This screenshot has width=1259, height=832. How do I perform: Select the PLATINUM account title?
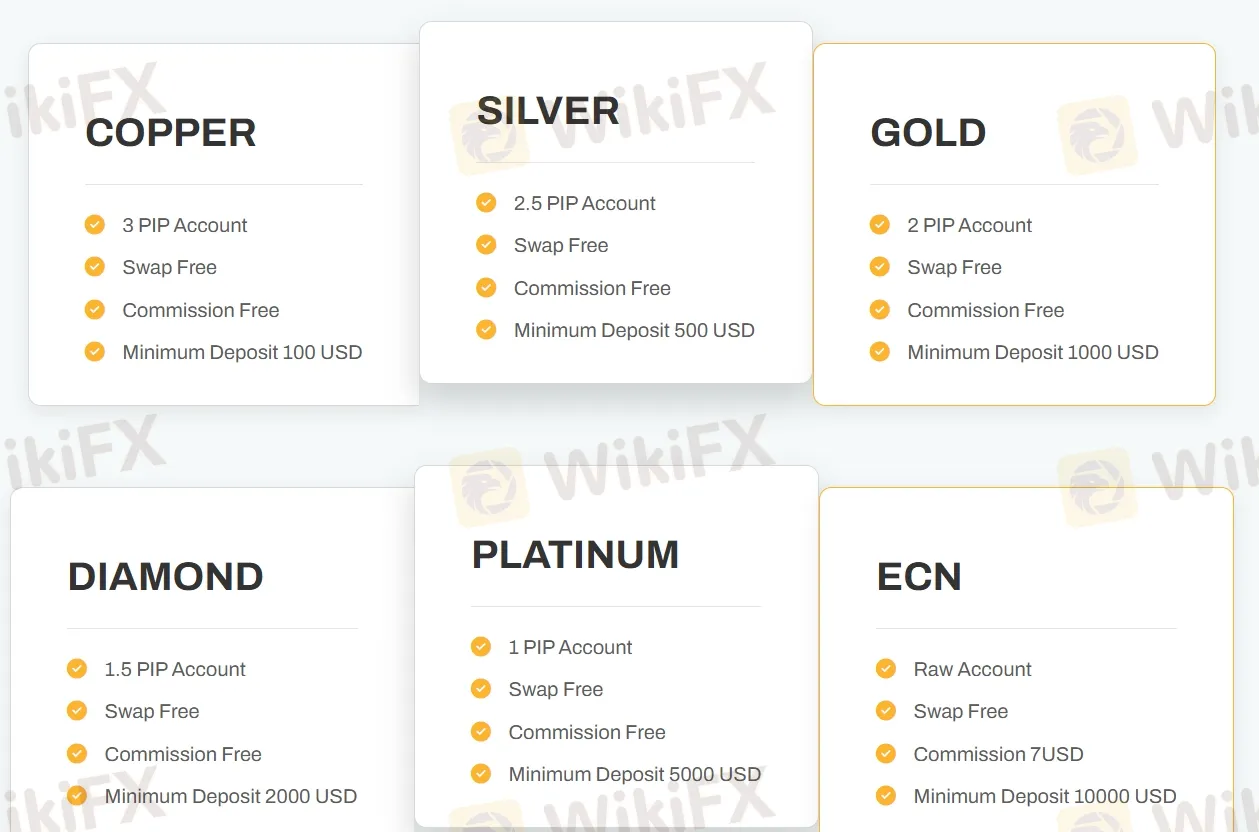pos(575,555)
